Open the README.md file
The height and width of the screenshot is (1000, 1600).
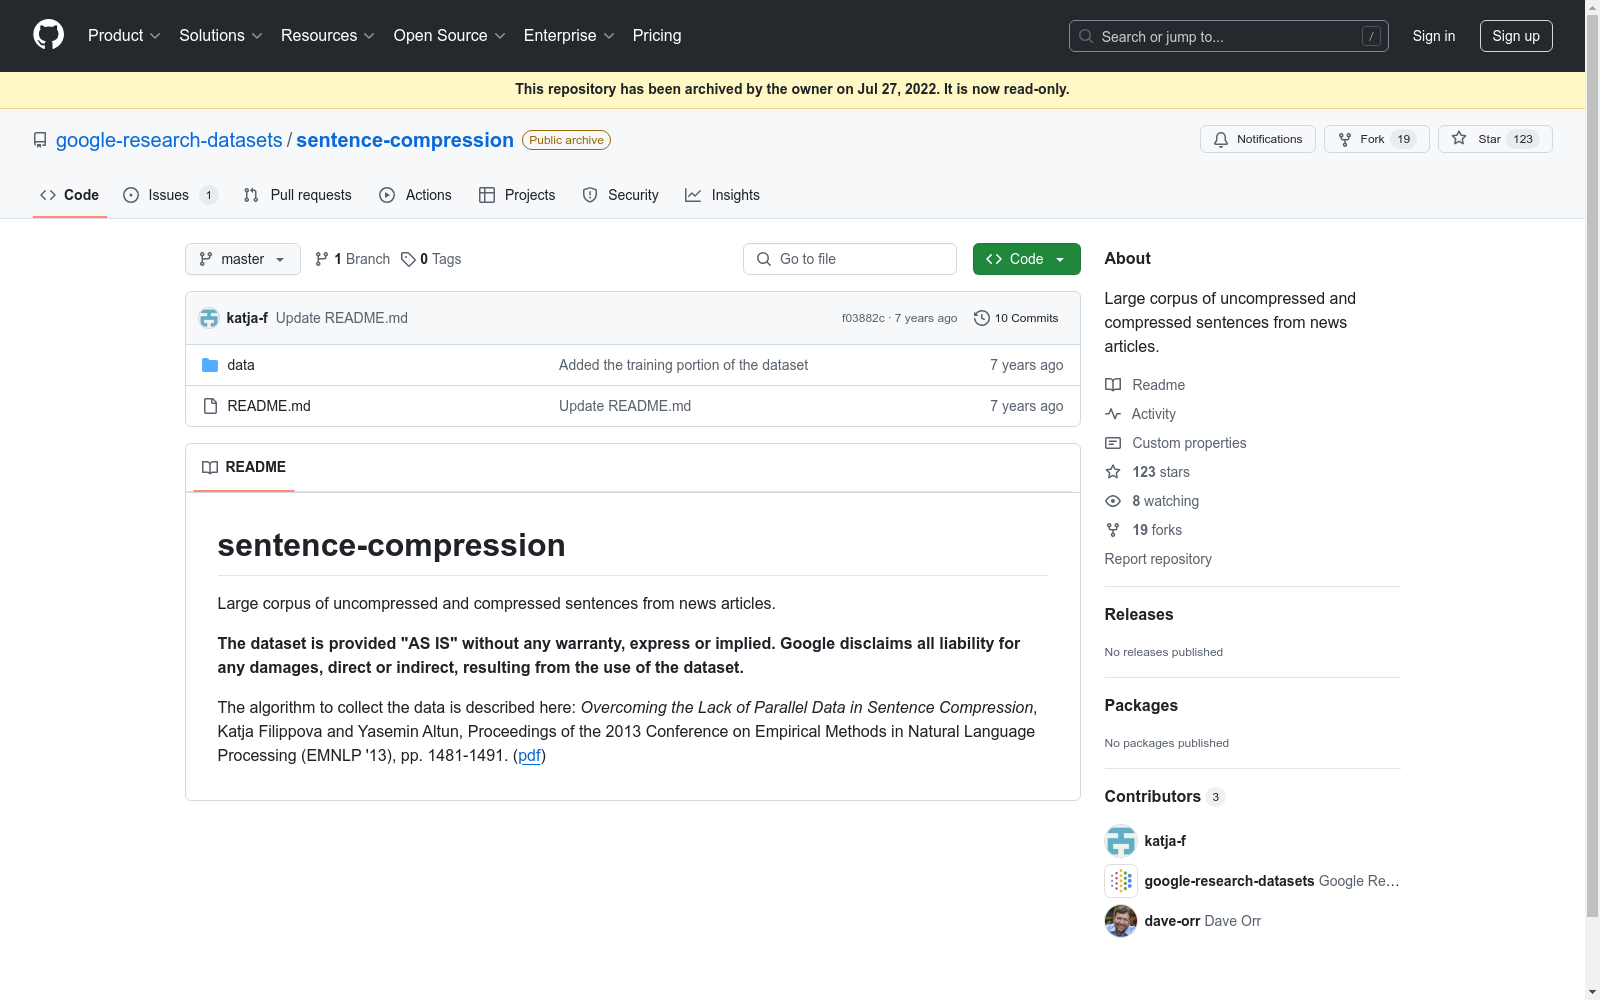tap(269, 406)
